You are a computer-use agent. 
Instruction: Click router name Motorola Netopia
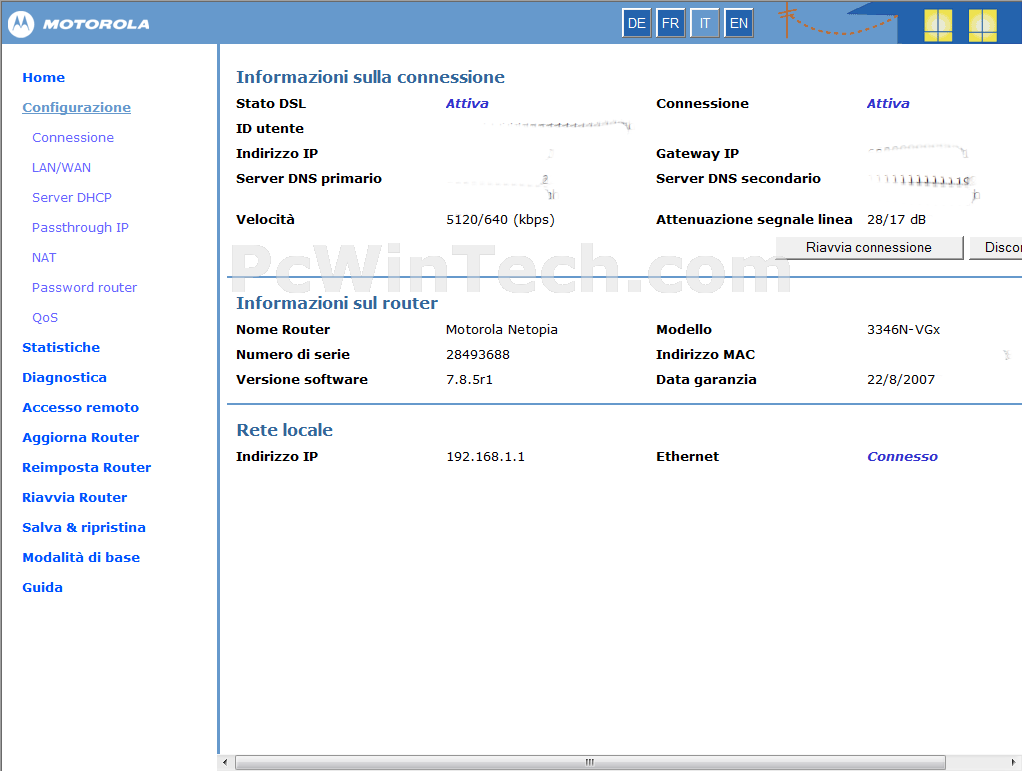pos(501,330)
